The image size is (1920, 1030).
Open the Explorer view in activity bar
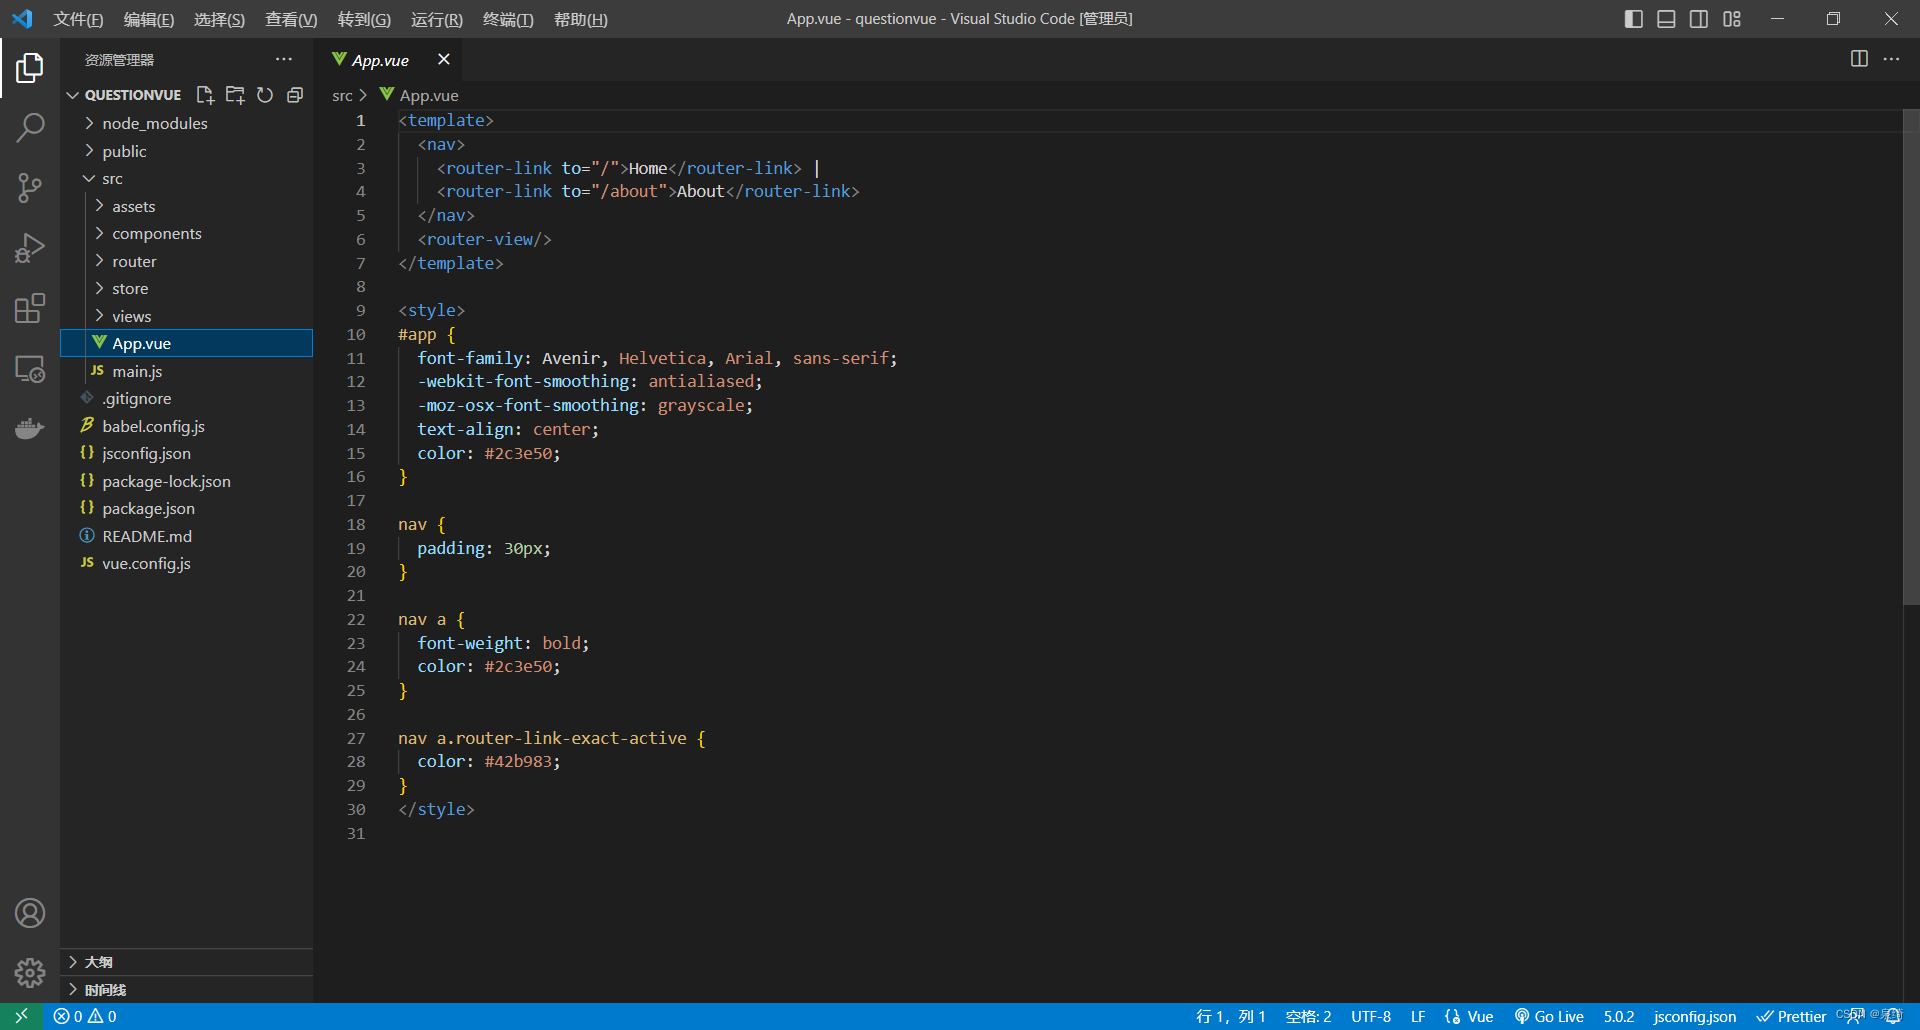[30, 68]
